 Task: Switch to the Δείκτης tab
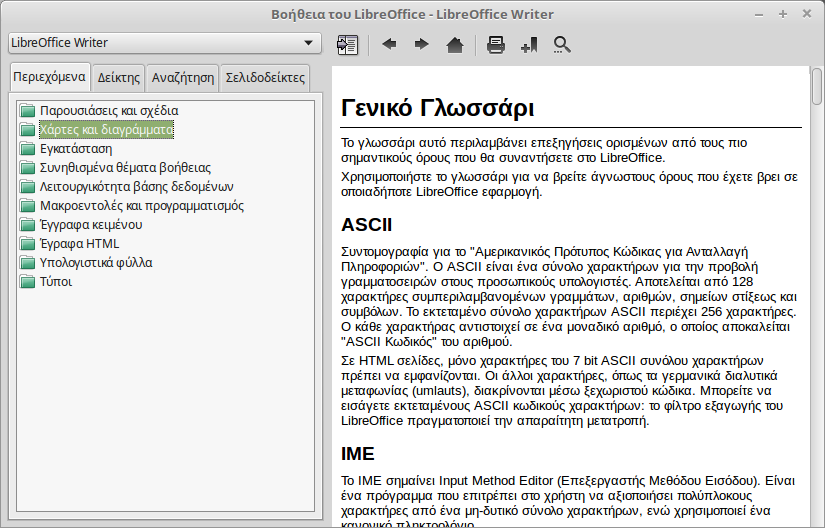(x=118, y=78)
